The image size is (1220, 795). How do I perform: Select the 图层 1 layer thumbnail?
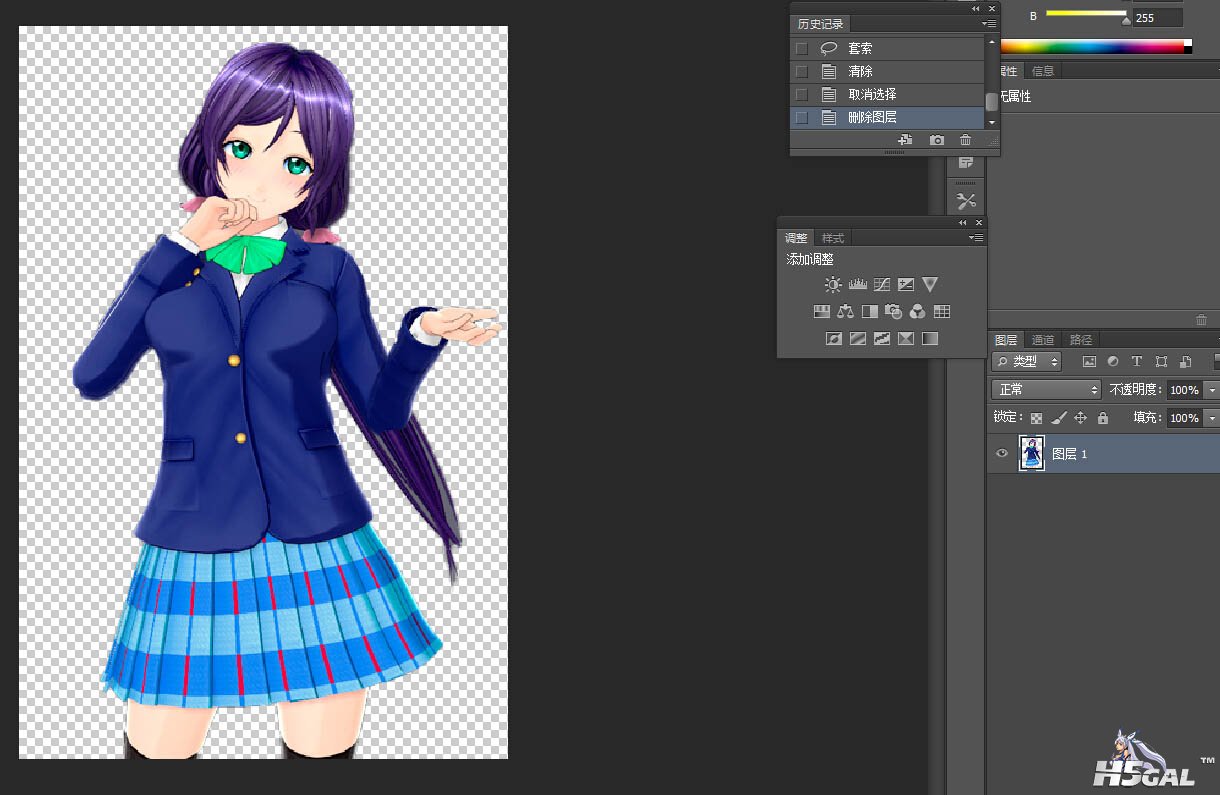click(1031, 454)
